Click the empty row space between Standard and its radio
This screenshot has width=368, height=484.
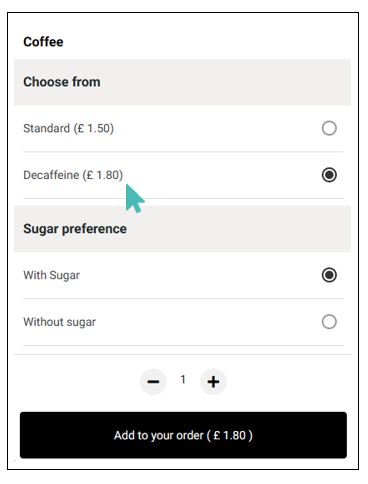point(217,128)
